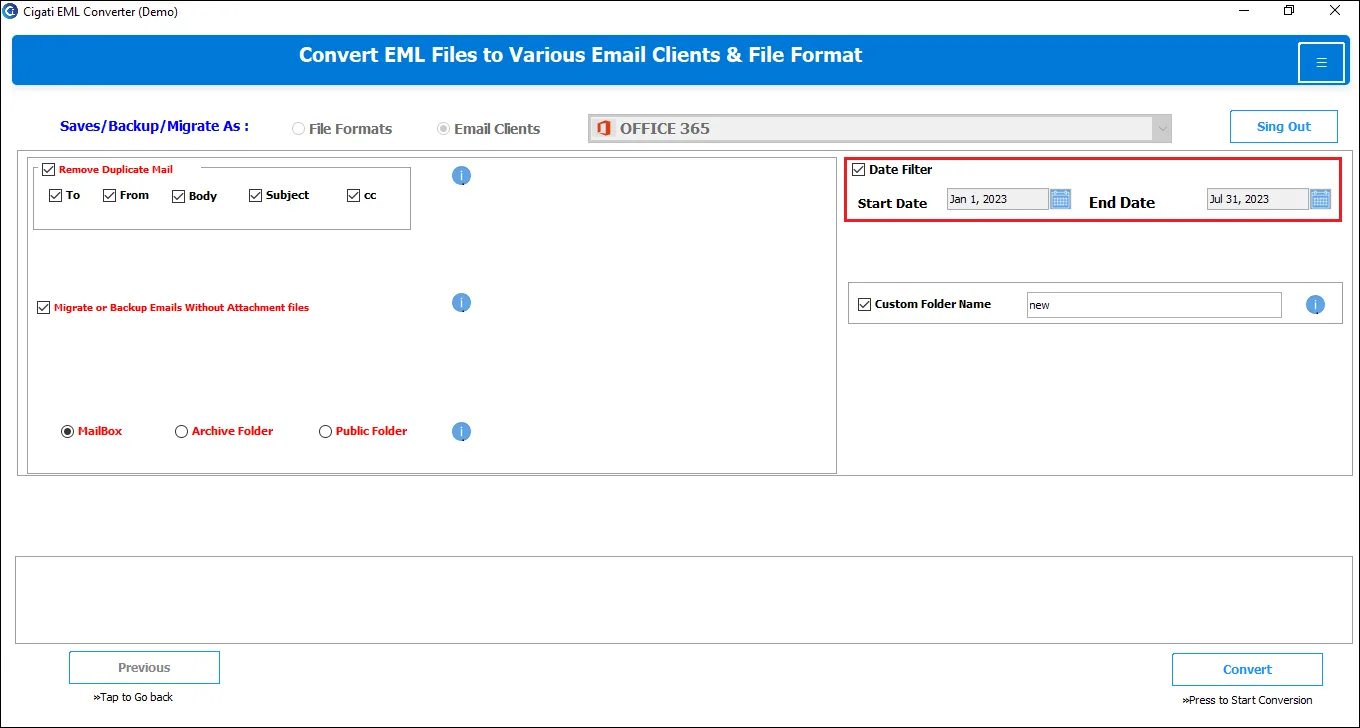Select the MailBox radio button
Viewport: 1360px width, 728px height.
pos(67,432)
